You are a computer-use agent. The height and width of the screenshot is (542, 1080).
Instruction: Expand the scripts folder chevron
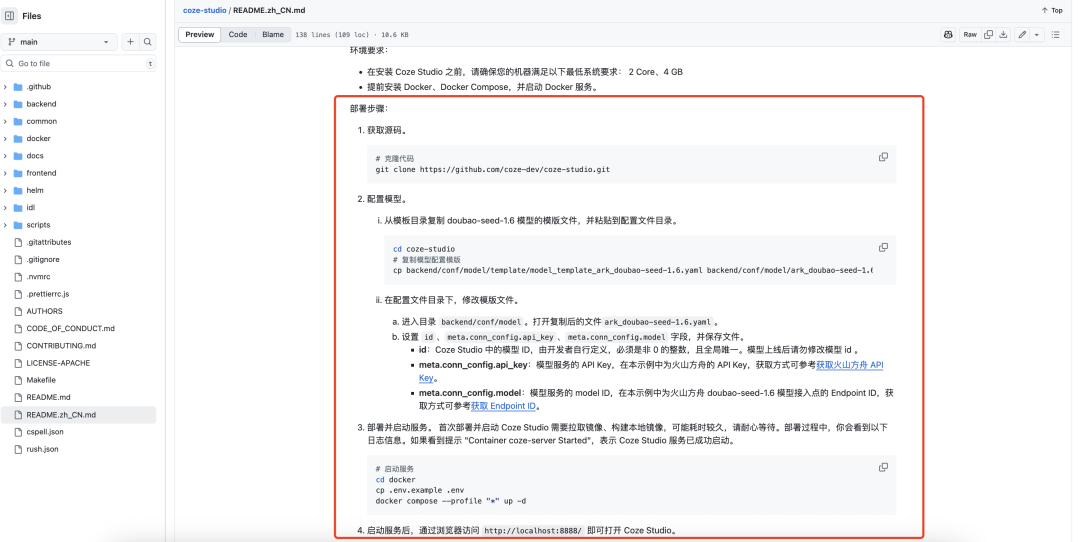[x=6, y=225]
